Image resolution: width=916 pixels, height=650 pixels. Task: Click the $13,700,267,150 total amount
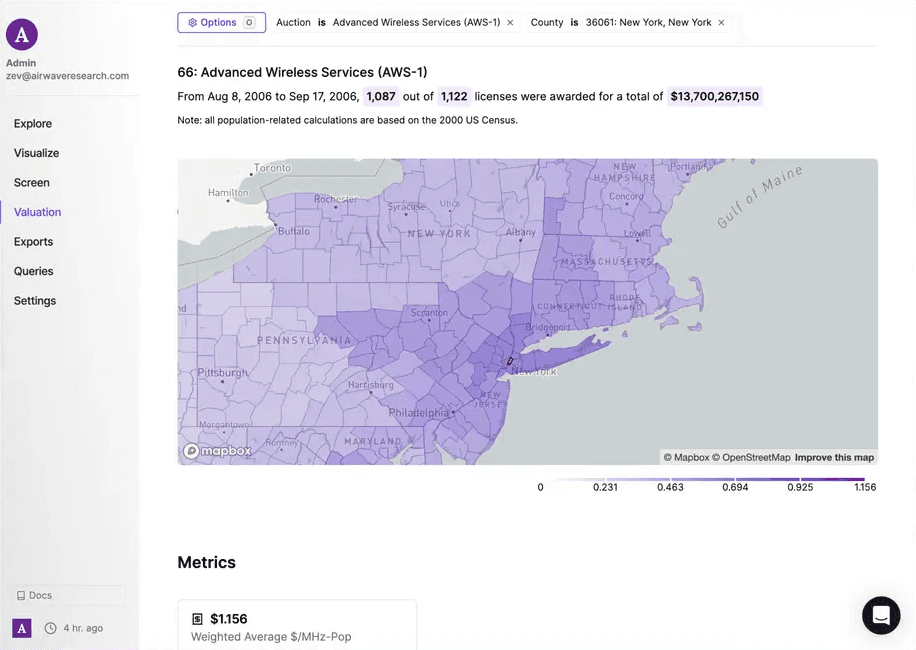[x=714, y=96]
